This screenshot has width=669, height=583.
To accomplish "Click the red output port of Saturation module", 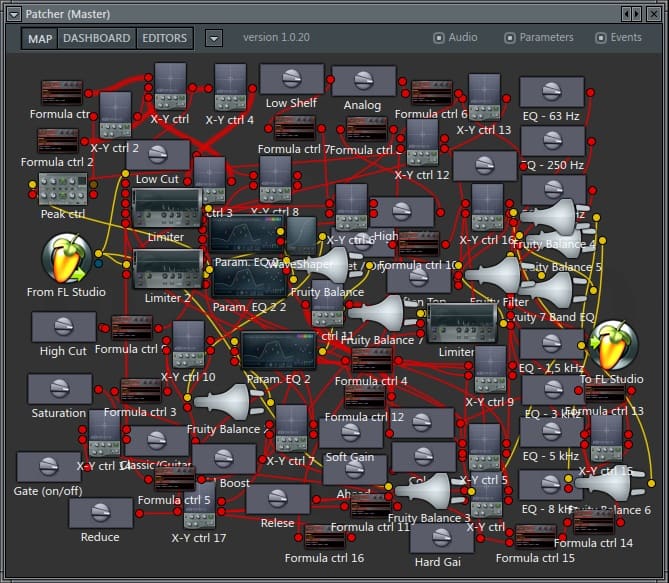I will click(x=99, y=389).
